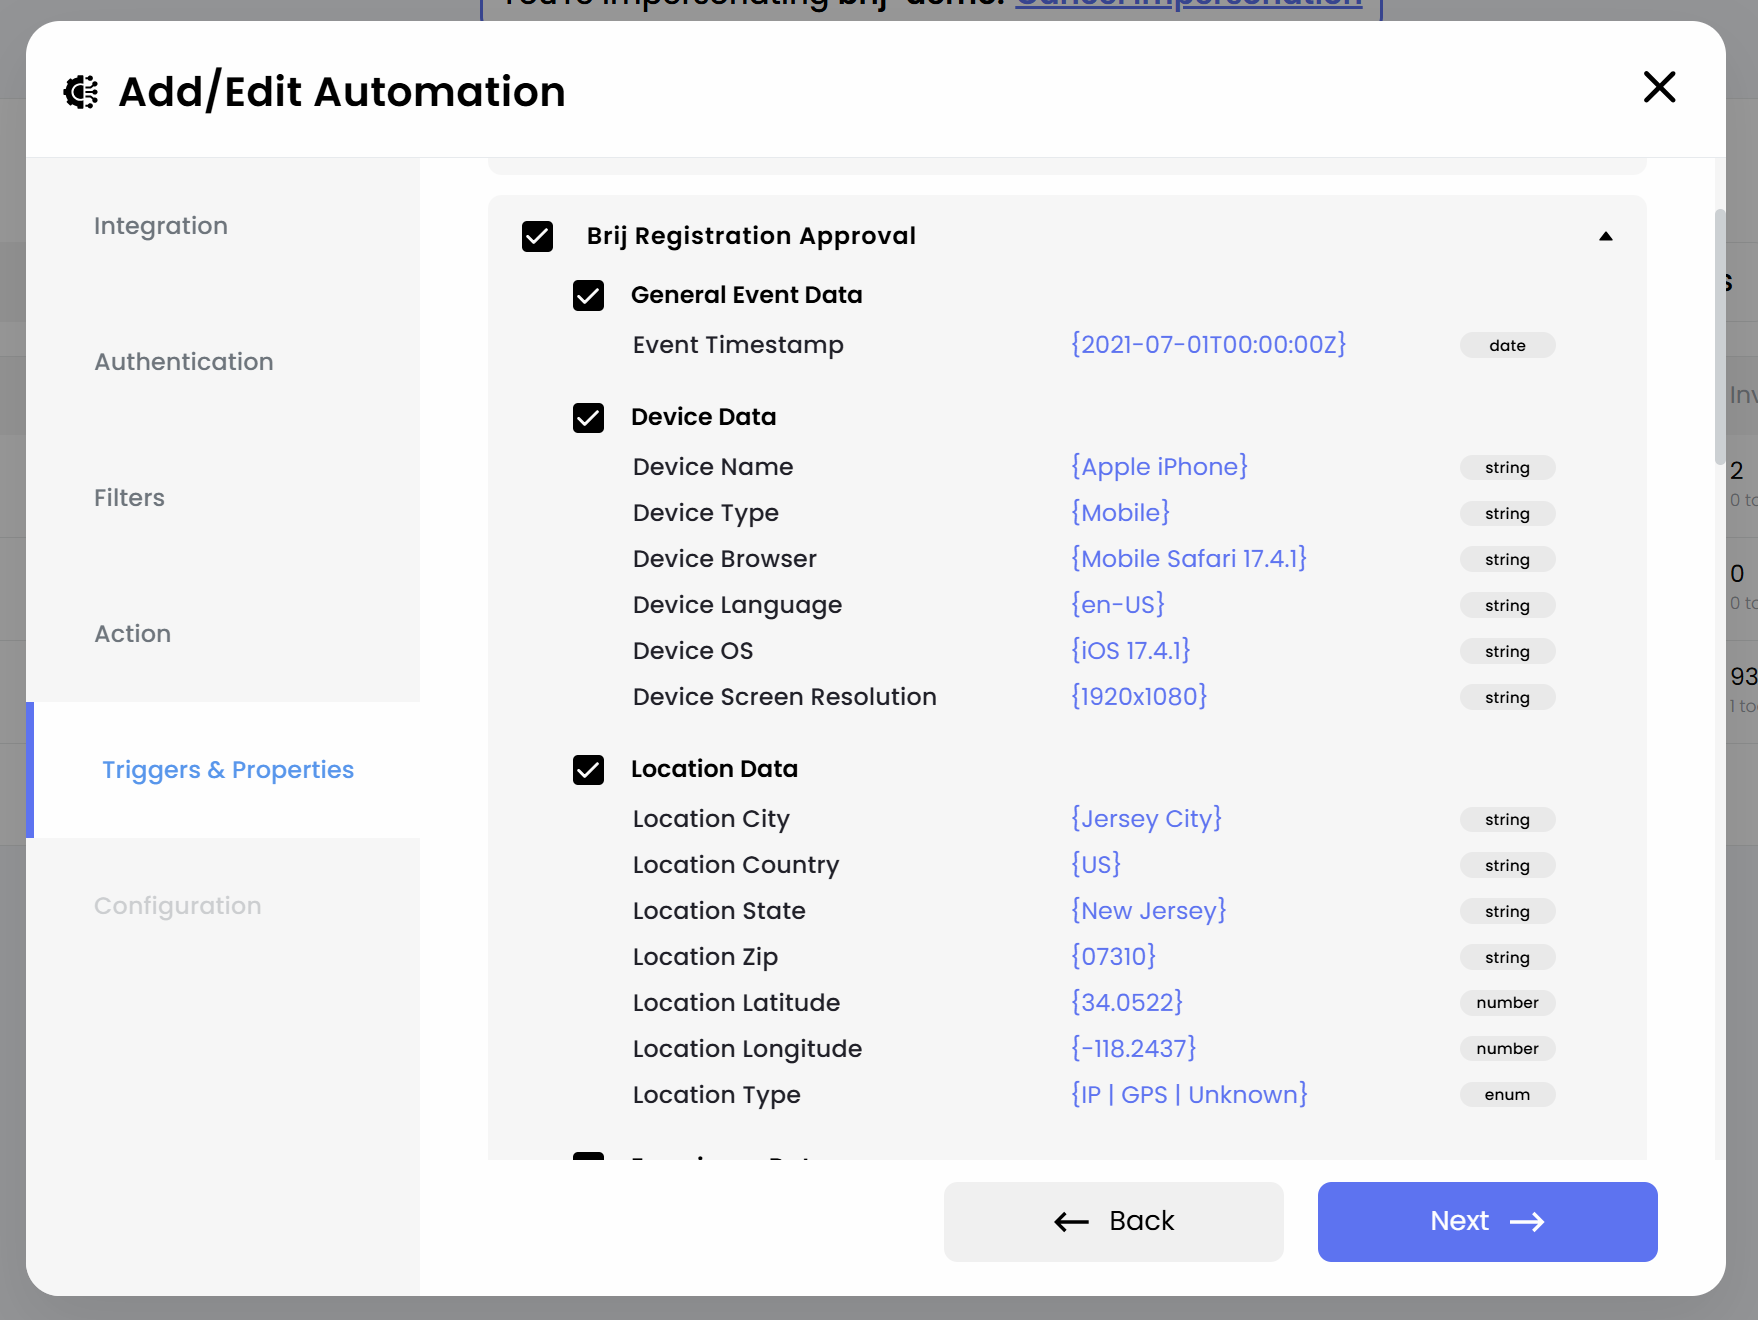Click the Location City label
This screenshot has width=1758, height=1320.
click(x=712, y=819)
